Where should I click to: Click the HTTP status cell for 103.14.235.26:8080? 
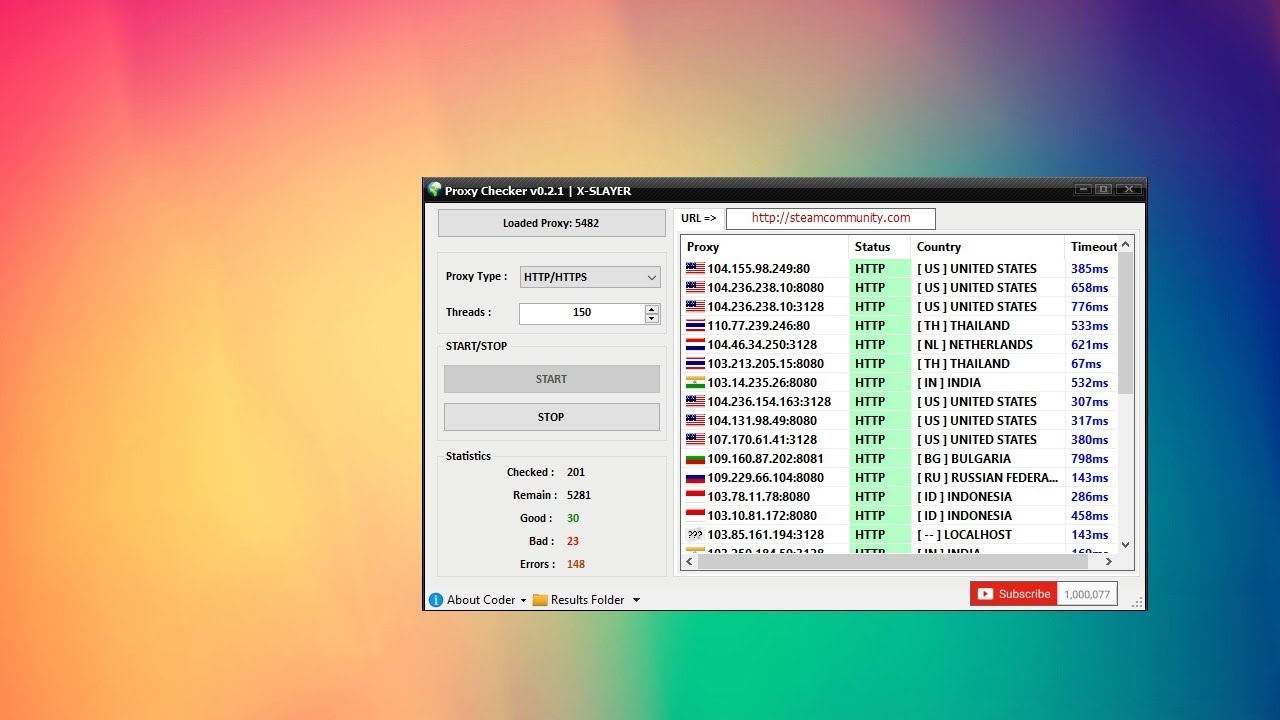coord(879,382)
